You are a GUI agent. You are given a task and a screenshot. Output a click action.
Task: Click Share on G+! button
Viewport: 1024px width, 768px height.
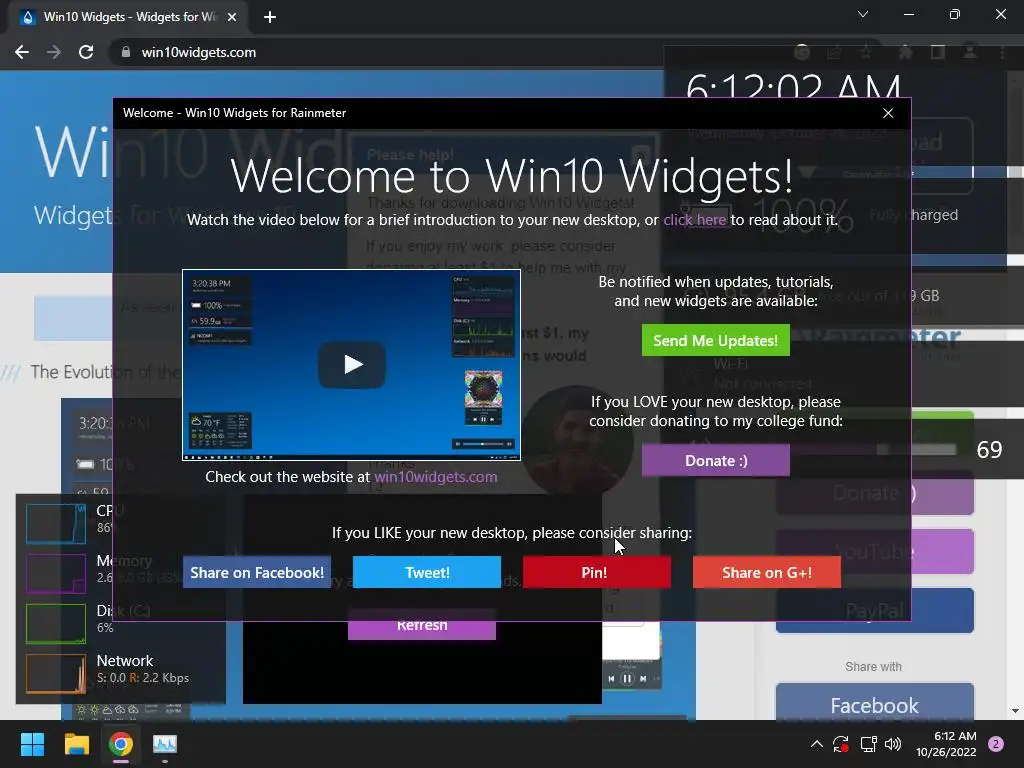coord(767,572)
